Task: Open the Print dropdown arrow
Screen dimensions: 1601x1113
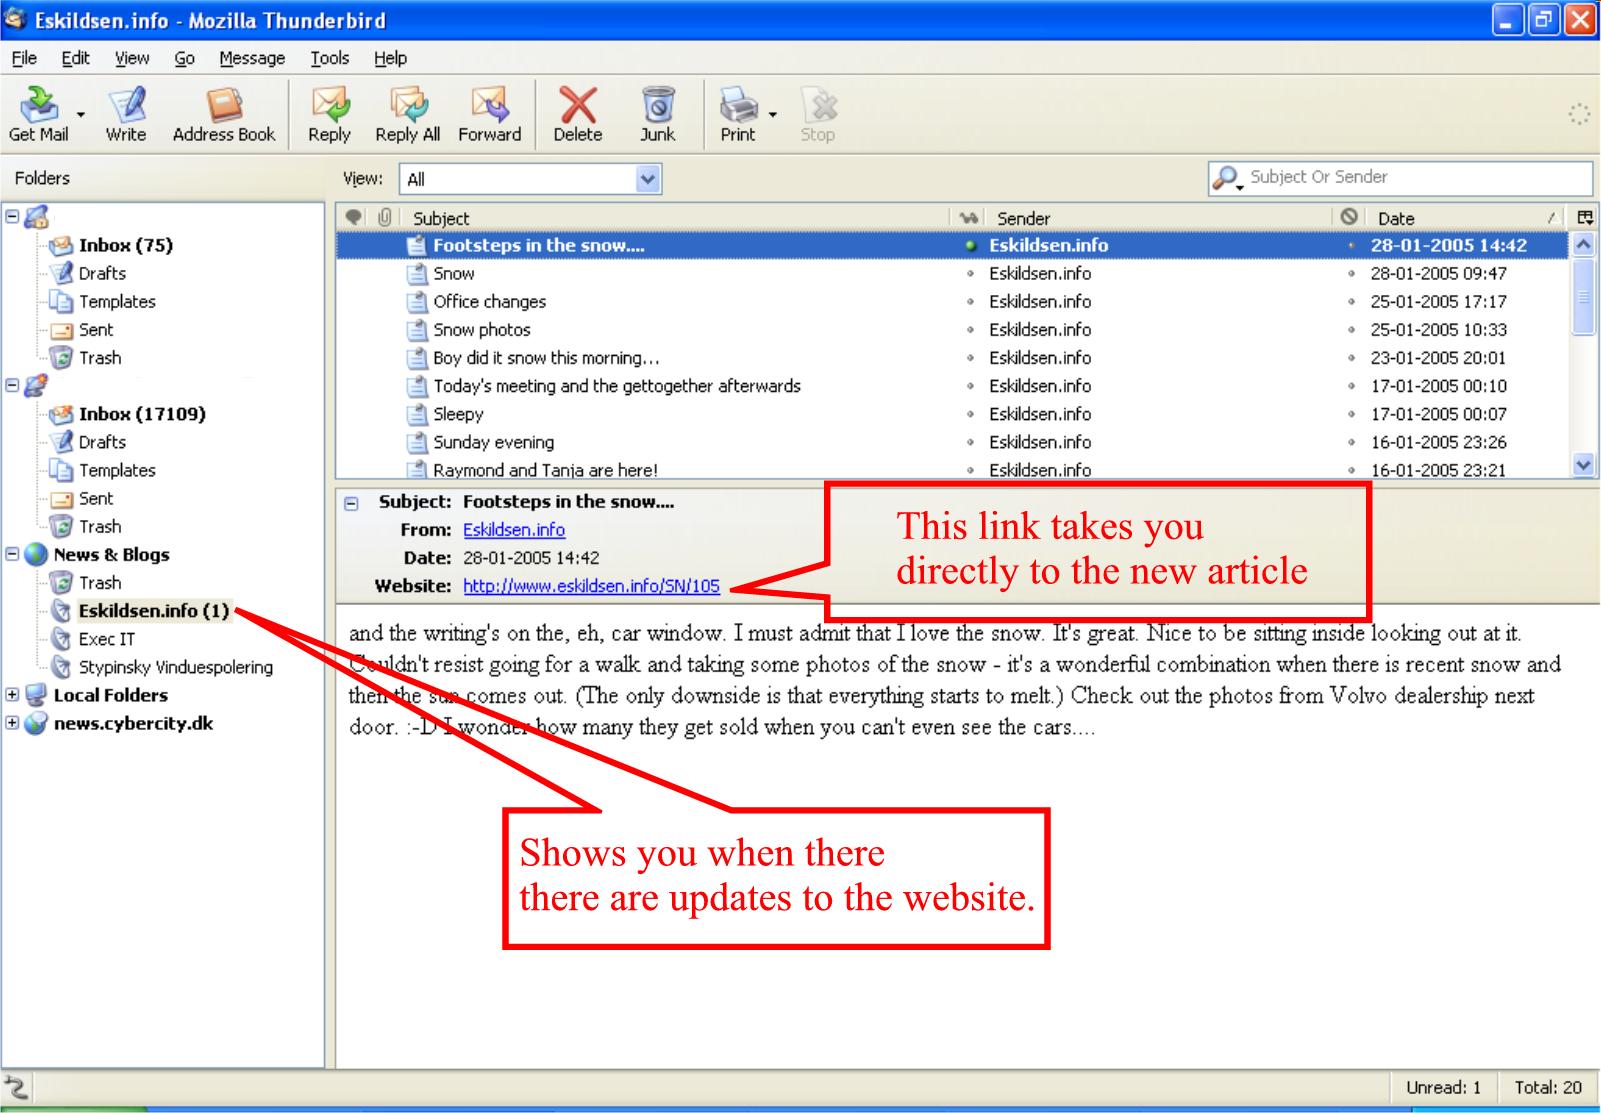Action: pyautogui.click(x=773, y=114)
